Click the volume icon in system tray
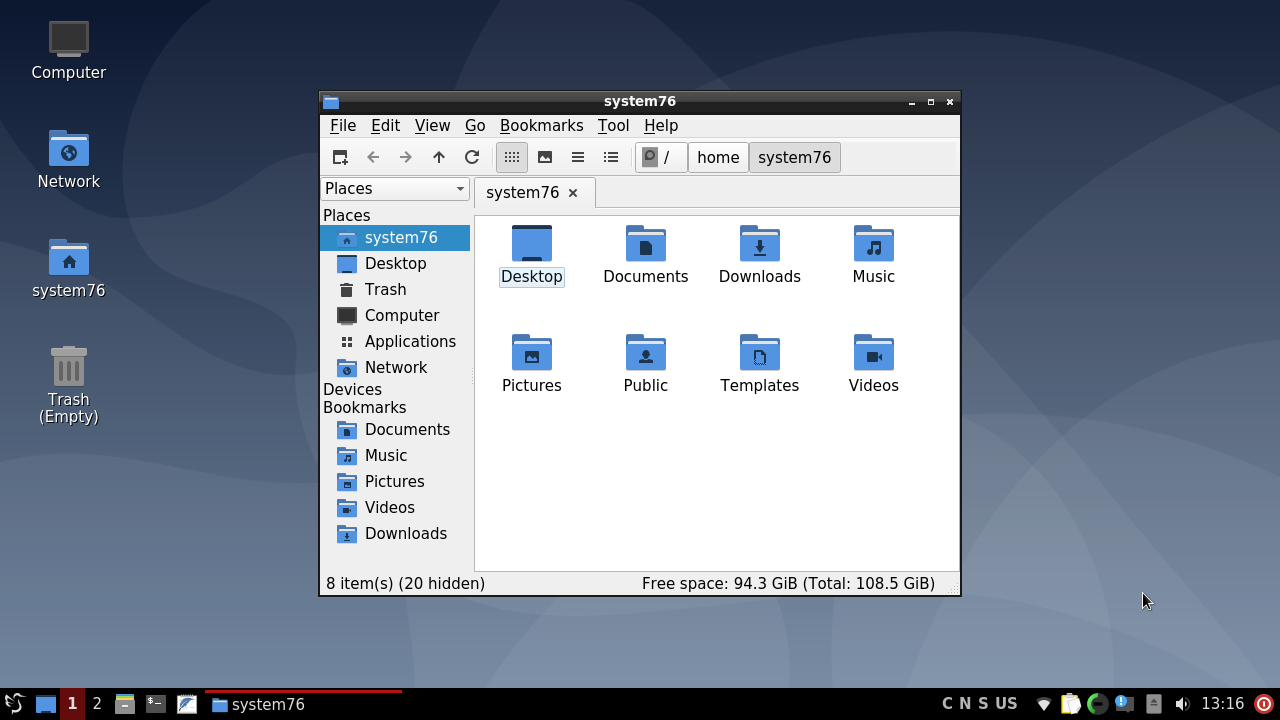 tap(1182, 704)
